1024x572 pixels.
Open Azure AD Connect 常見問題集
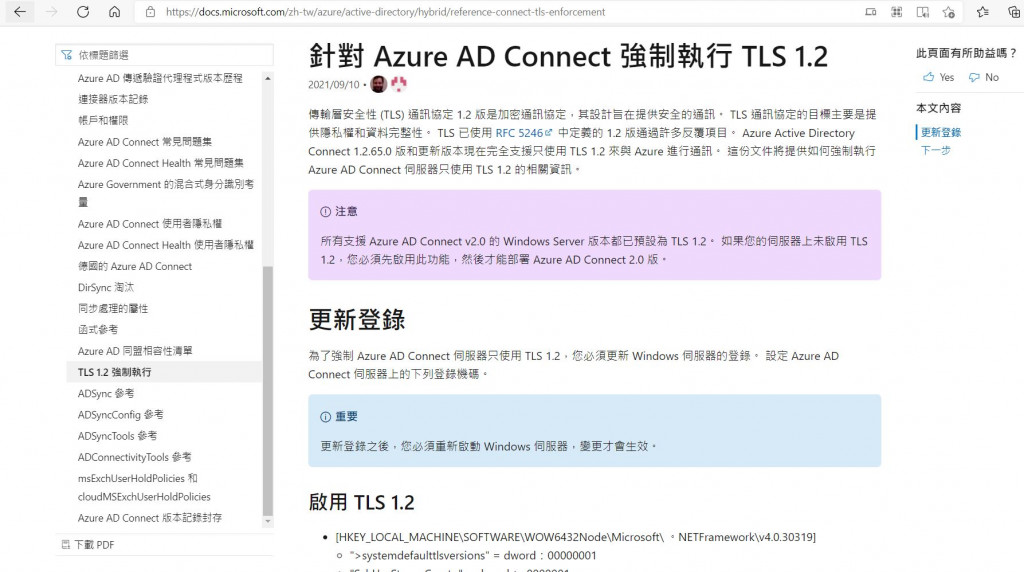144,142
